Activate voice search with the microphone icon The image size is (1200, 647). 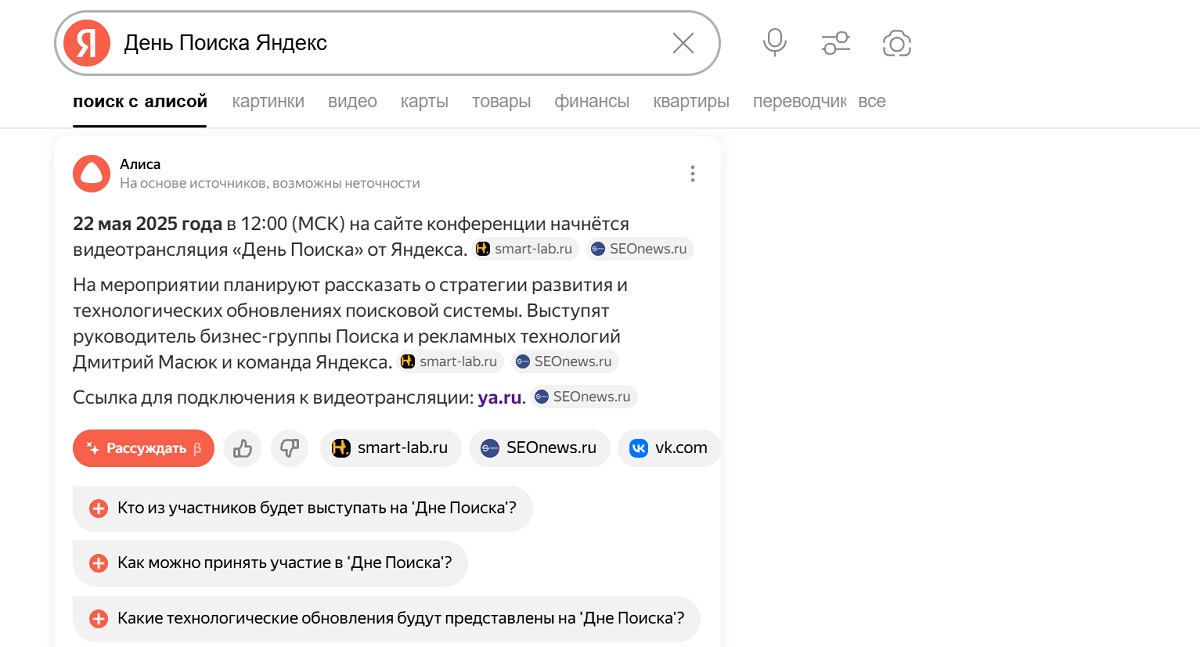[x=773, y=43]
